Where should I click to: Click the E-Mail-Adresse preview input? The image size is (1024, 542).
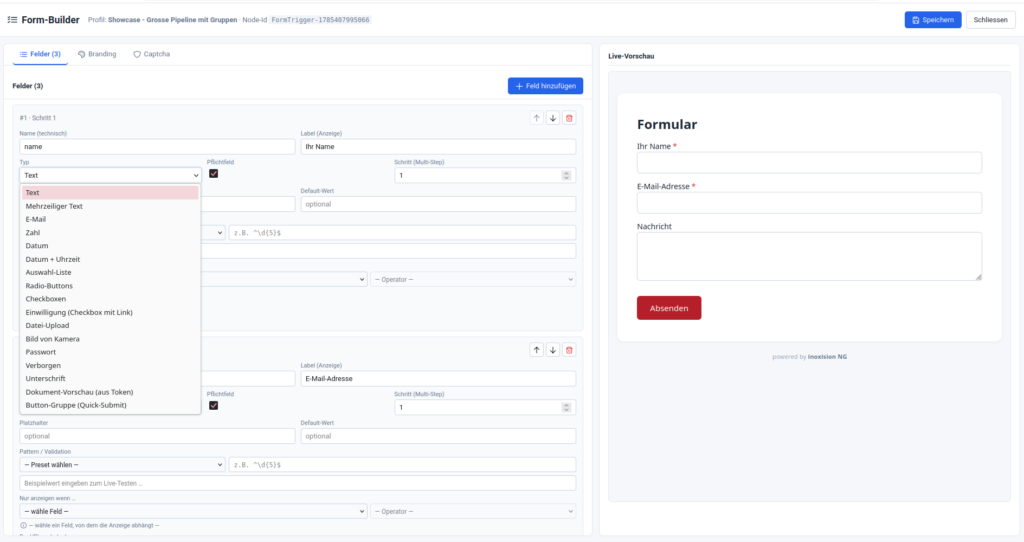(809, 202)
